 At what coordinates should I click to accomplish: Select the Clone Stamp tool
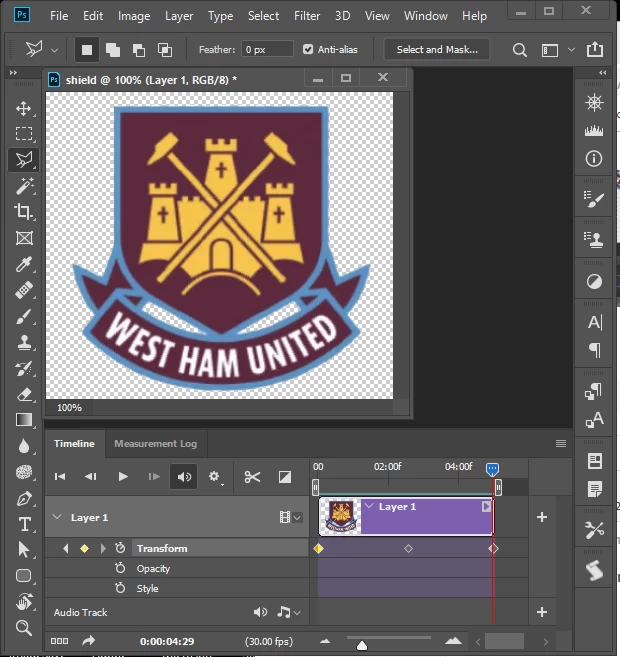23,342
